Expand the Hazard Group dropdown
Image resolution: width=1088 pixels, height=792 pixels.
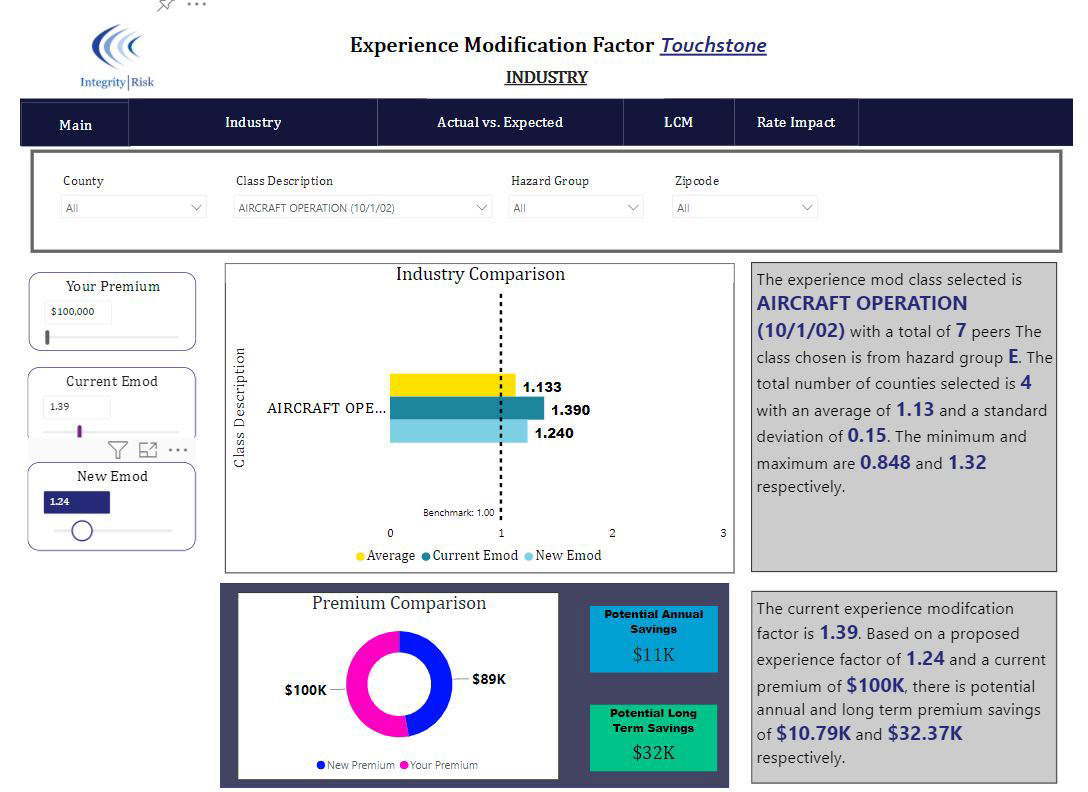click(x=576, y=208)
